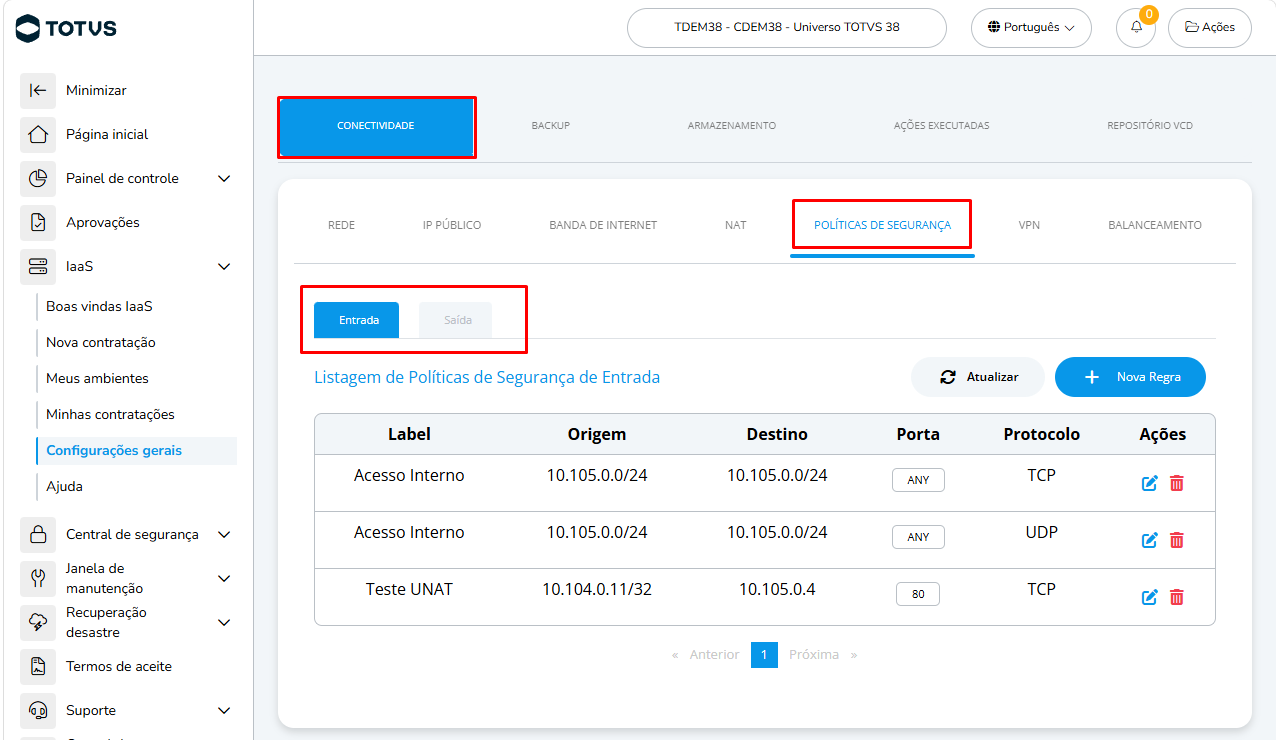
Task: Edit the Acesso Interno TCP rule
Action: pos(1150,483)
